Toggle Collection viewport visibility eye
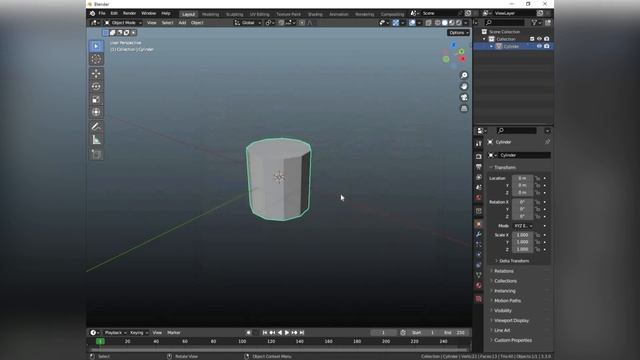 pyautogui.click(x=539, y=39)
